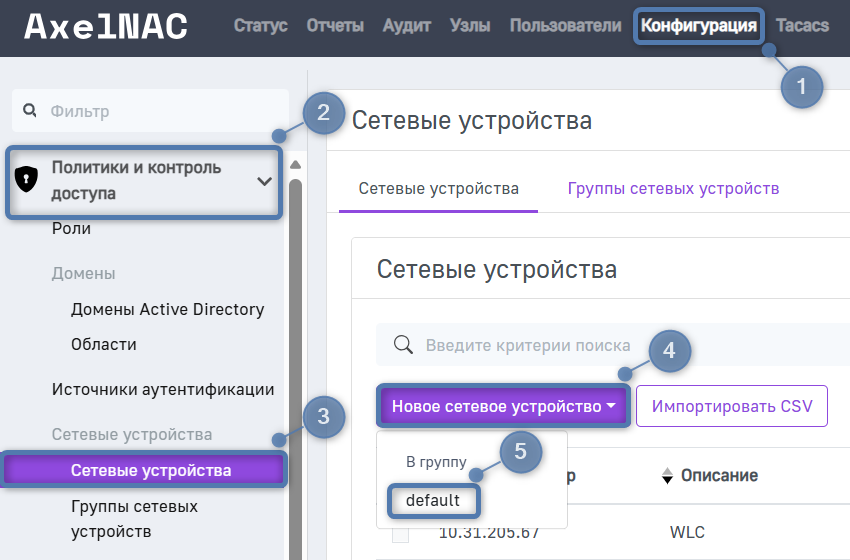Go to the Статус menu
The image size is (850, 560).
[x=260, y=26]
